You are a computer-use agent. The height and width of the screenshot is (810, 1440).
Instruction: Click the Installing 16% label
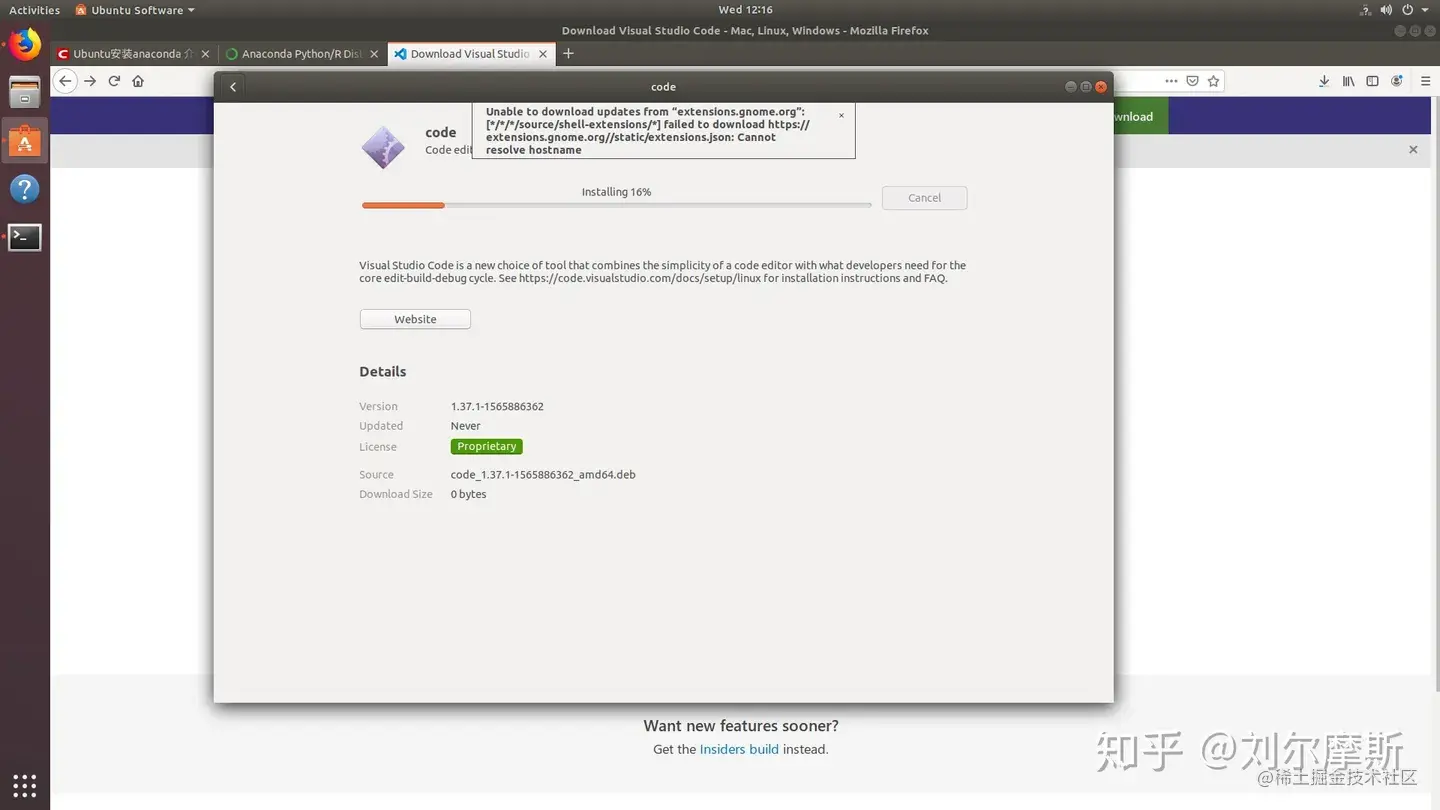(x=616, y=192)
